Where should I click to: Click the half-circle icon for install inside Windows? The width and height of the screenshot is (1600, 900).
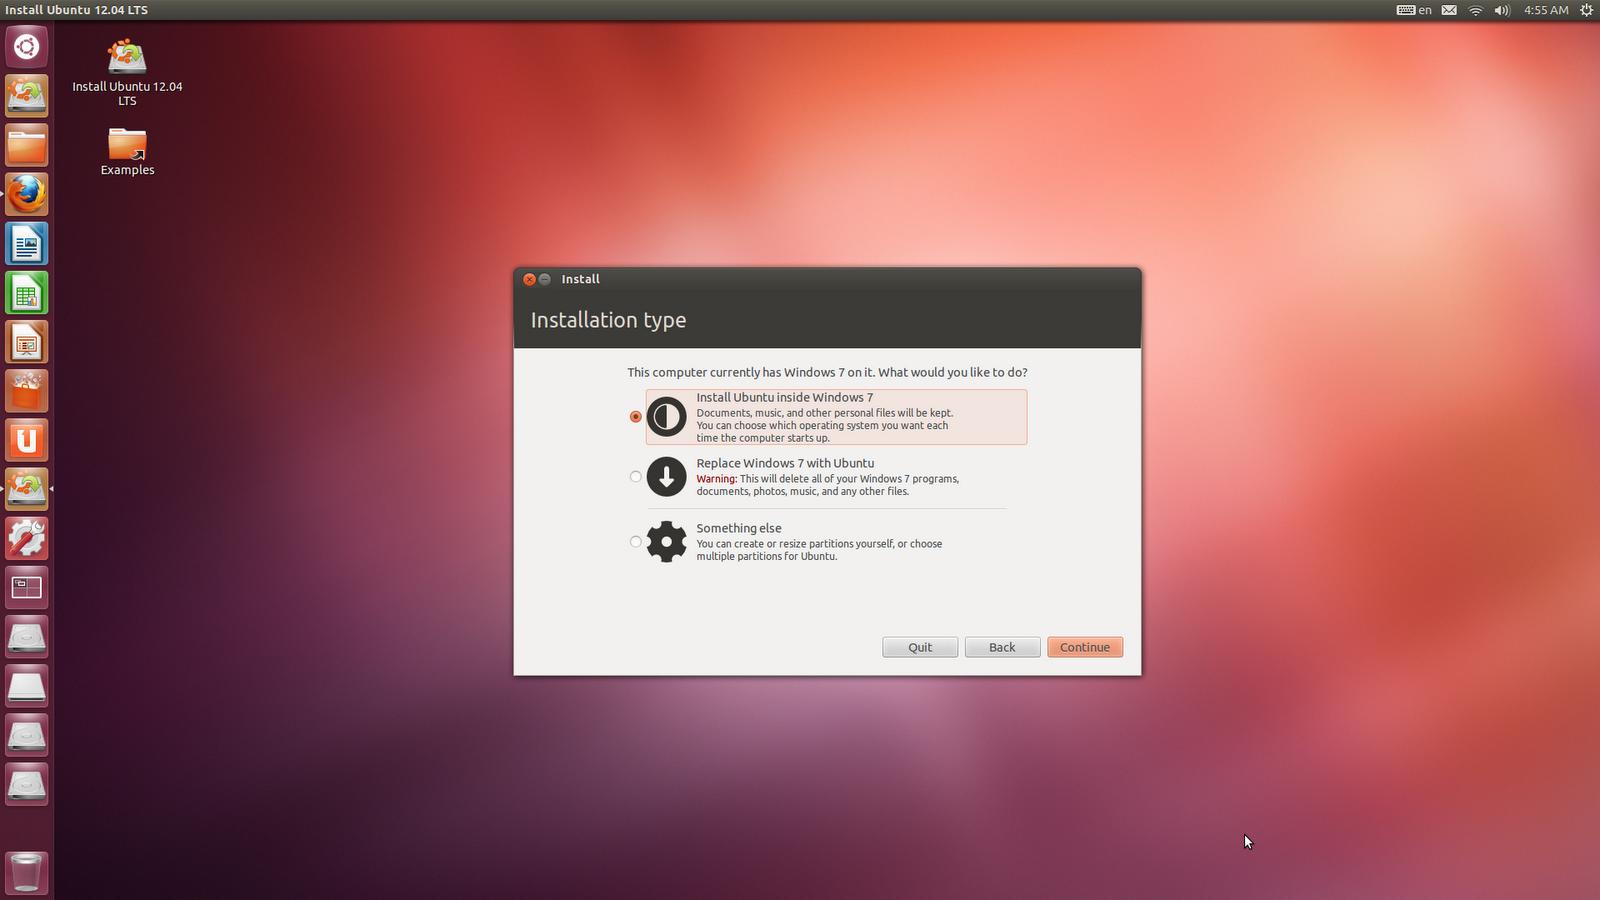click(667, 417)
